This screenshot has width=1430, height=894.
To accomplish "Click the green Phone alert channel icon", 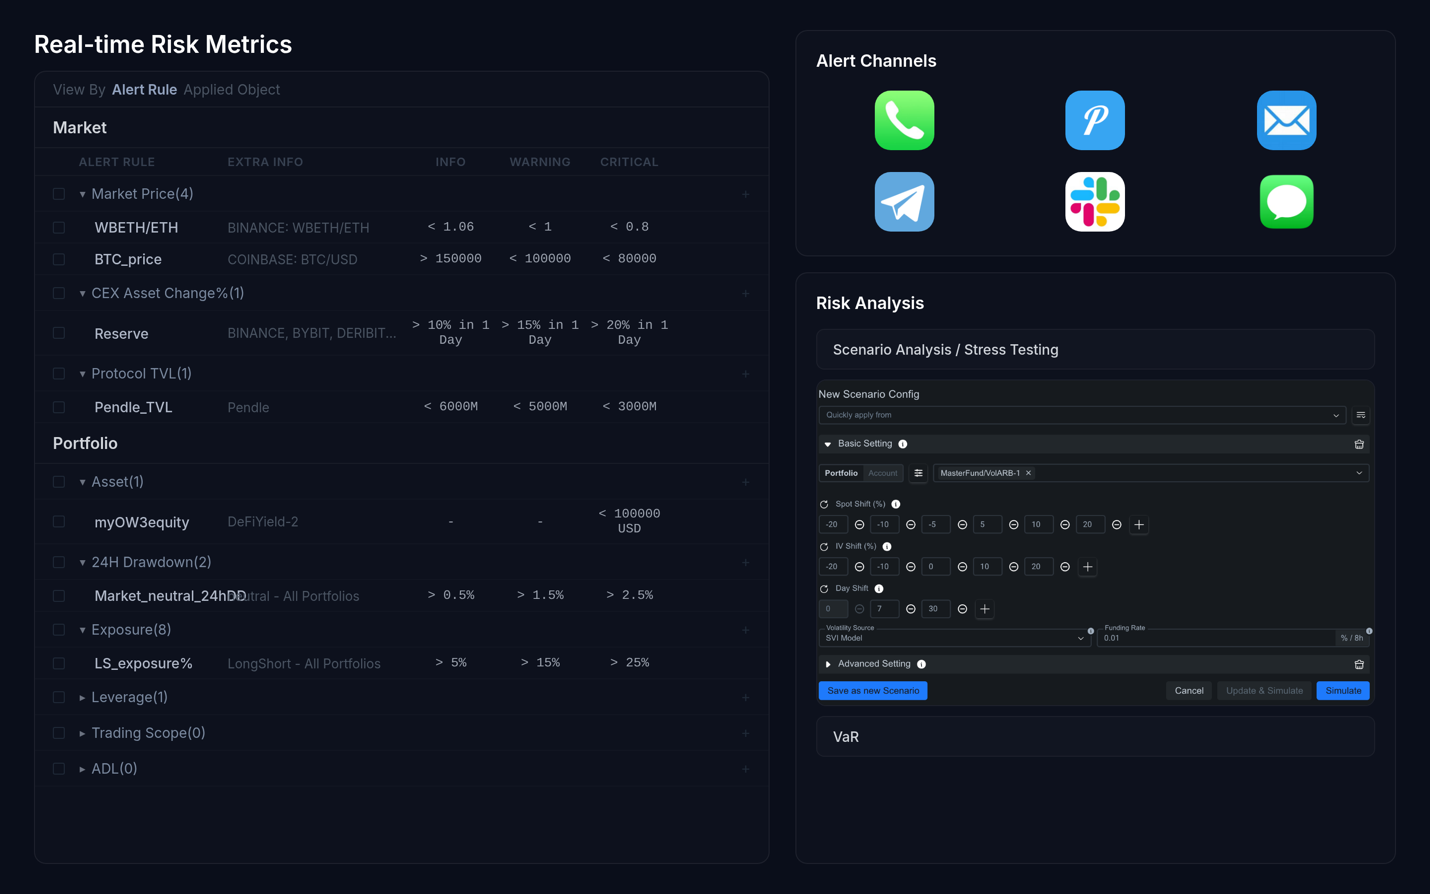I will (904, 120).
